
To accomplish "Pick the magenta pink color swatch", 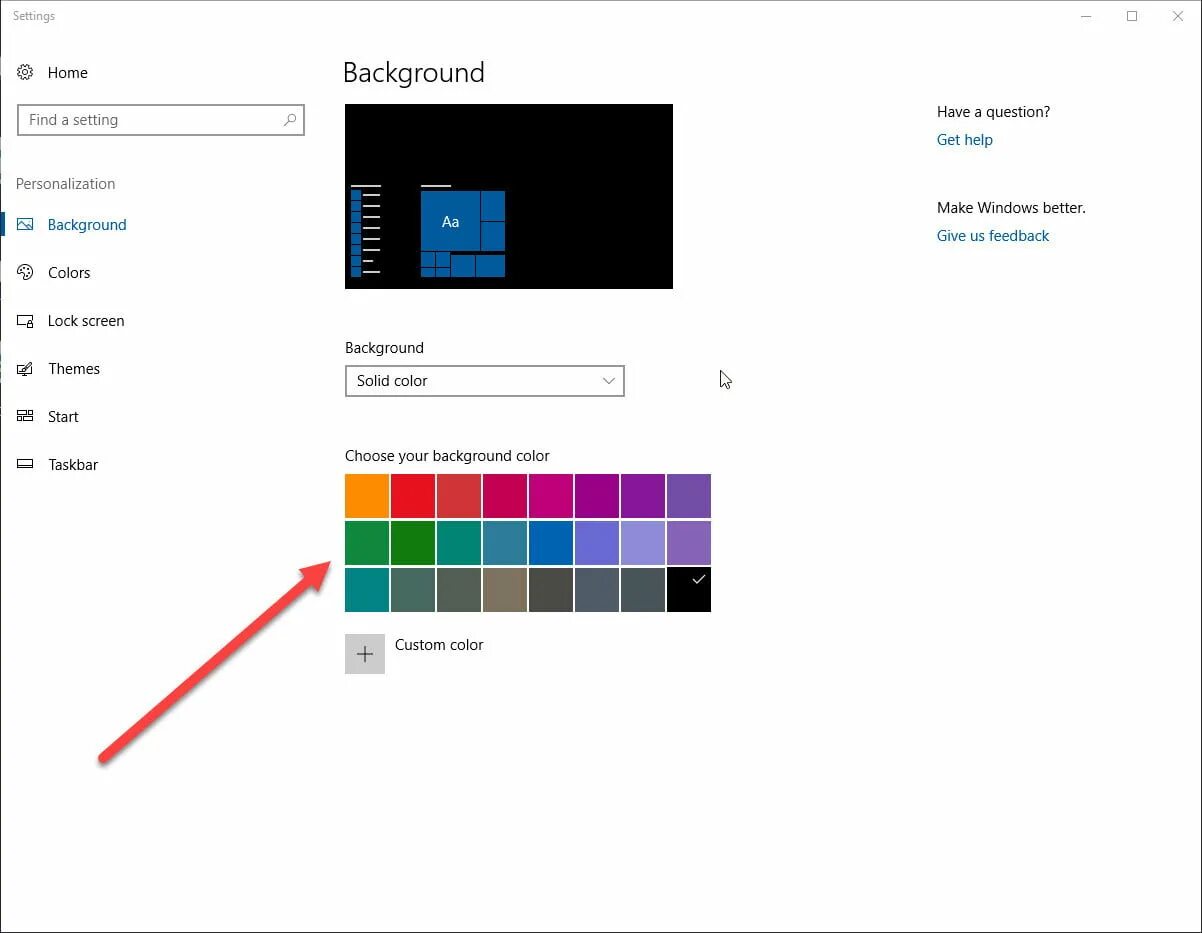I will pyautogui.click(x=551, y=496).
